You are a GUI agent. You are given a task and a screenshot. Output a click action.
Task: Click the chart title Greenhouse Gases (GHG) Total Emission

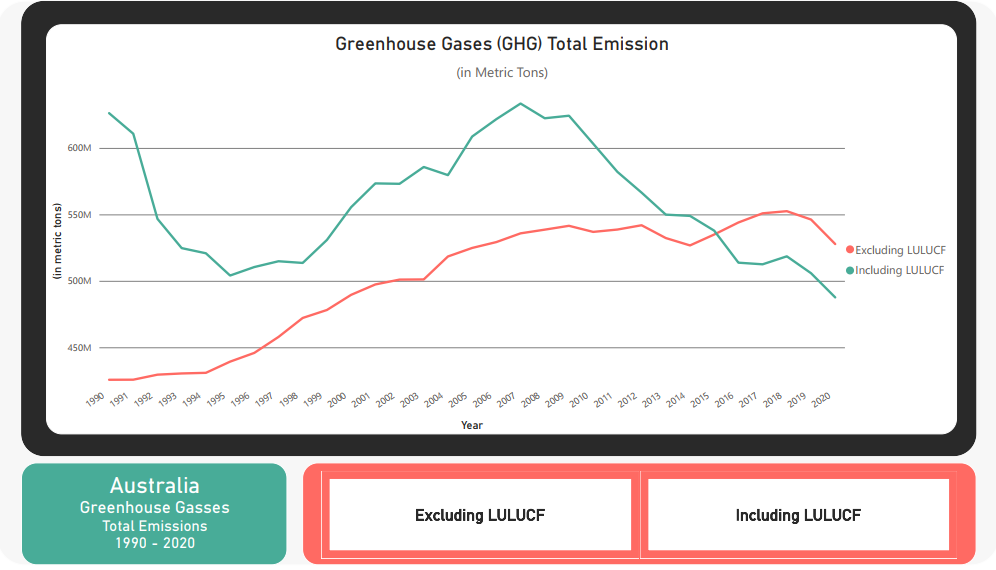(x=502, y=44)
